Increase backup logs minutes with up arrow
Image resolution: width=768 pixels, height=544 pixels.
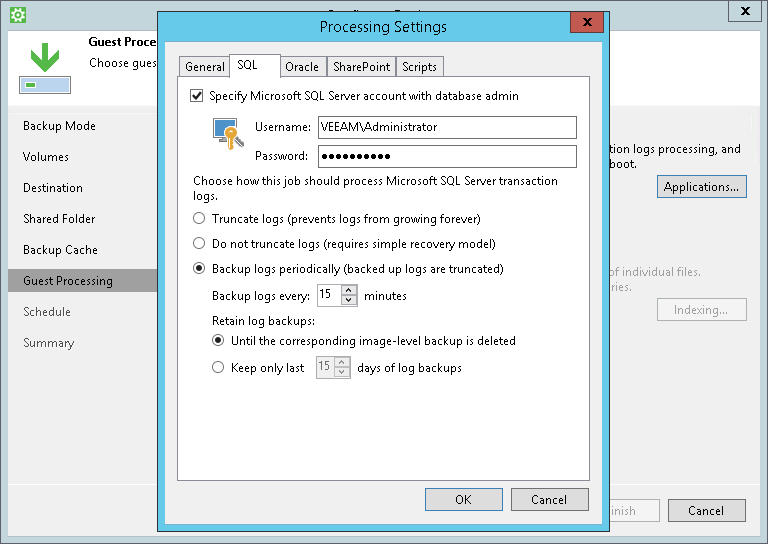click(349, 290)
